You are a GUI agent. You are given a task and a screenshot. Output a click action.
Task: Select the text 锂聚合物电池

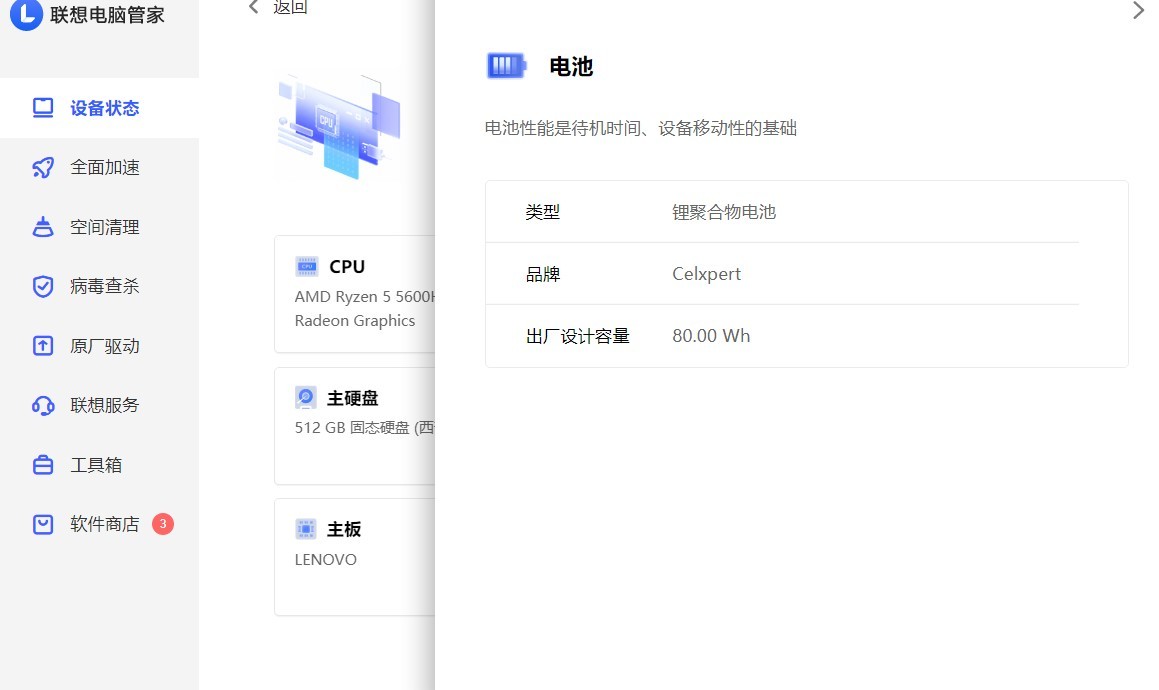724,212
